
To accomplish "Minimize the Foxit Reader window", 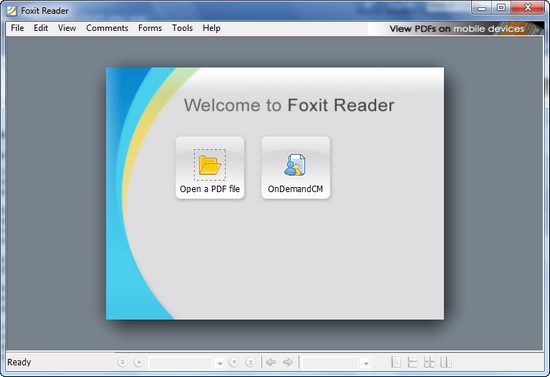I will coord(482,8).
